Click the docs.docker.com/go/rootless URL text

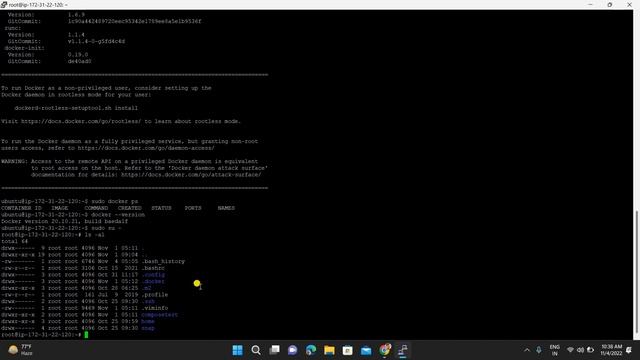(x=81, y=121)
